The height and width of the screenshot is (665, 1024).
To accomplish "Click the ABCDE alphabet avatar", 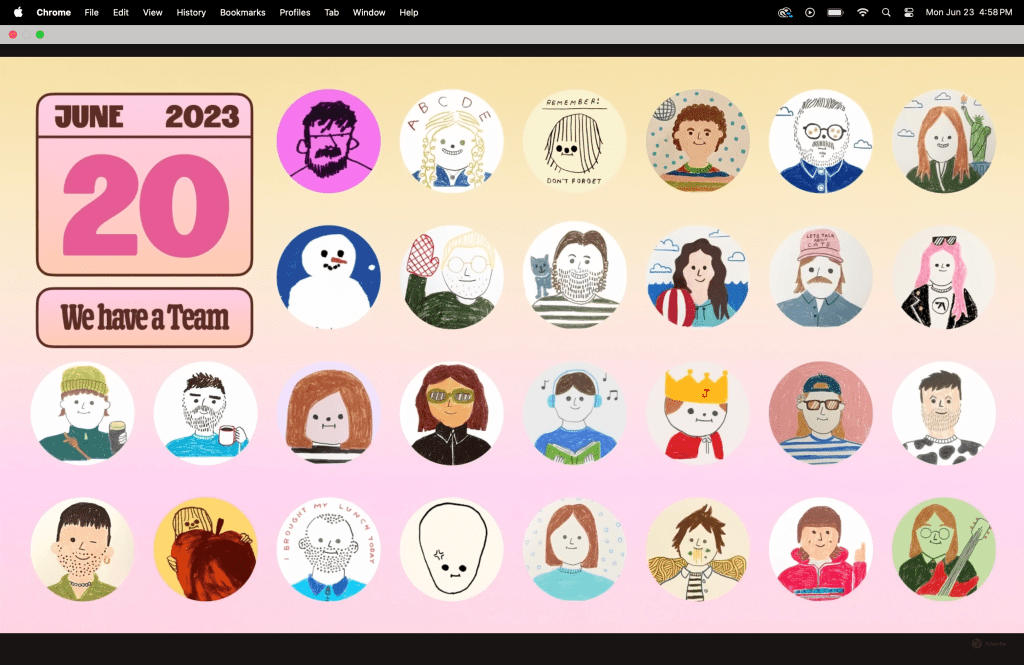I will point(451,141).
